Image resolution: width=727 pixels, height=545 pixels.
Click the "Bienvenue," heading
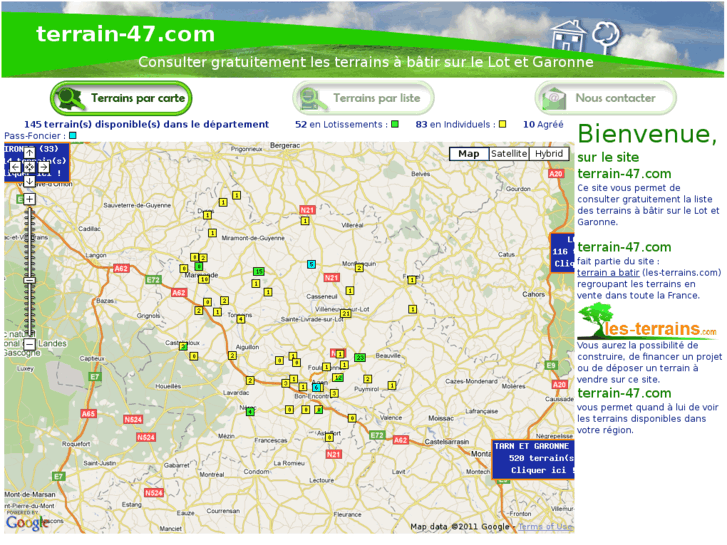[647, 134]
